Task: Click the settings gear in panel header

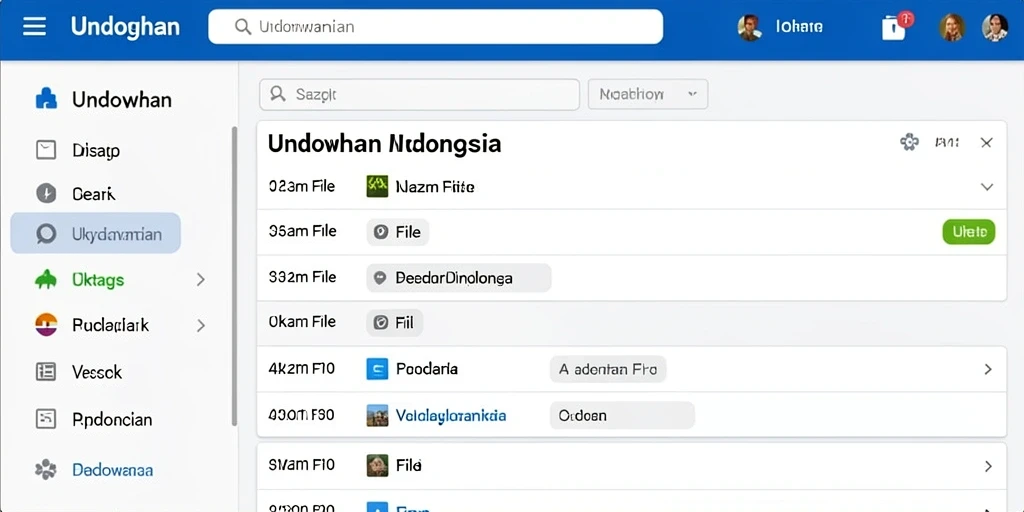Action: click(909, 142)
